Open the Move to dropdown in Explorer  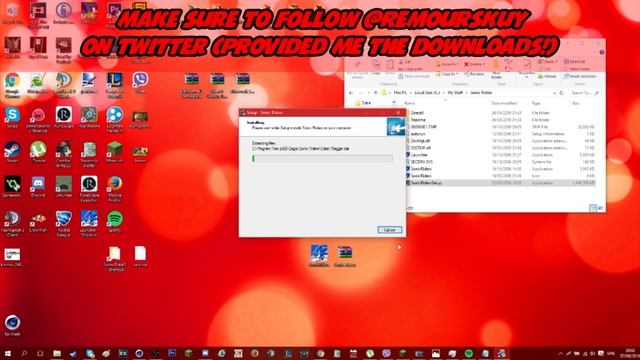[x=447, y=64]
